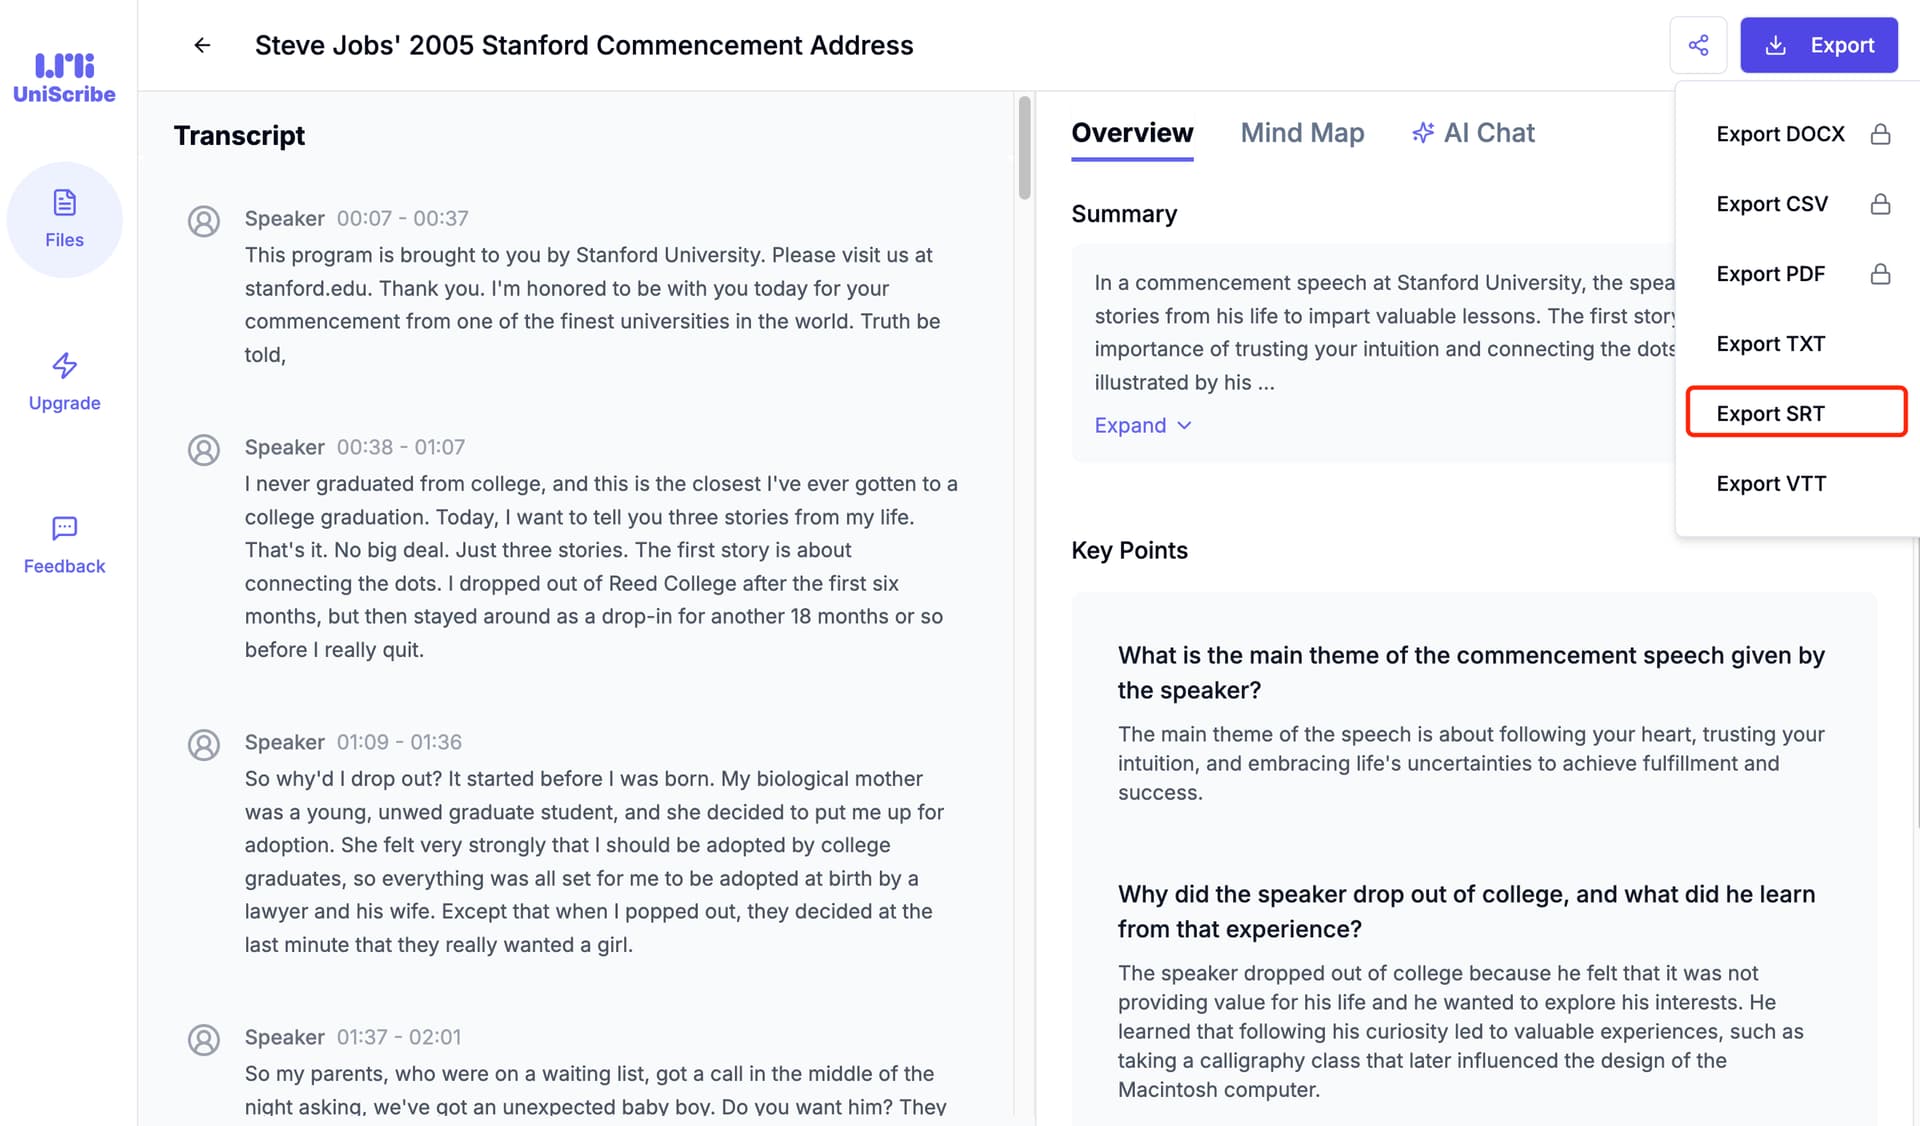Select Export SRT from menu
Viewport: 1920px width, 1126px height.
click(x=1771, y=413)
